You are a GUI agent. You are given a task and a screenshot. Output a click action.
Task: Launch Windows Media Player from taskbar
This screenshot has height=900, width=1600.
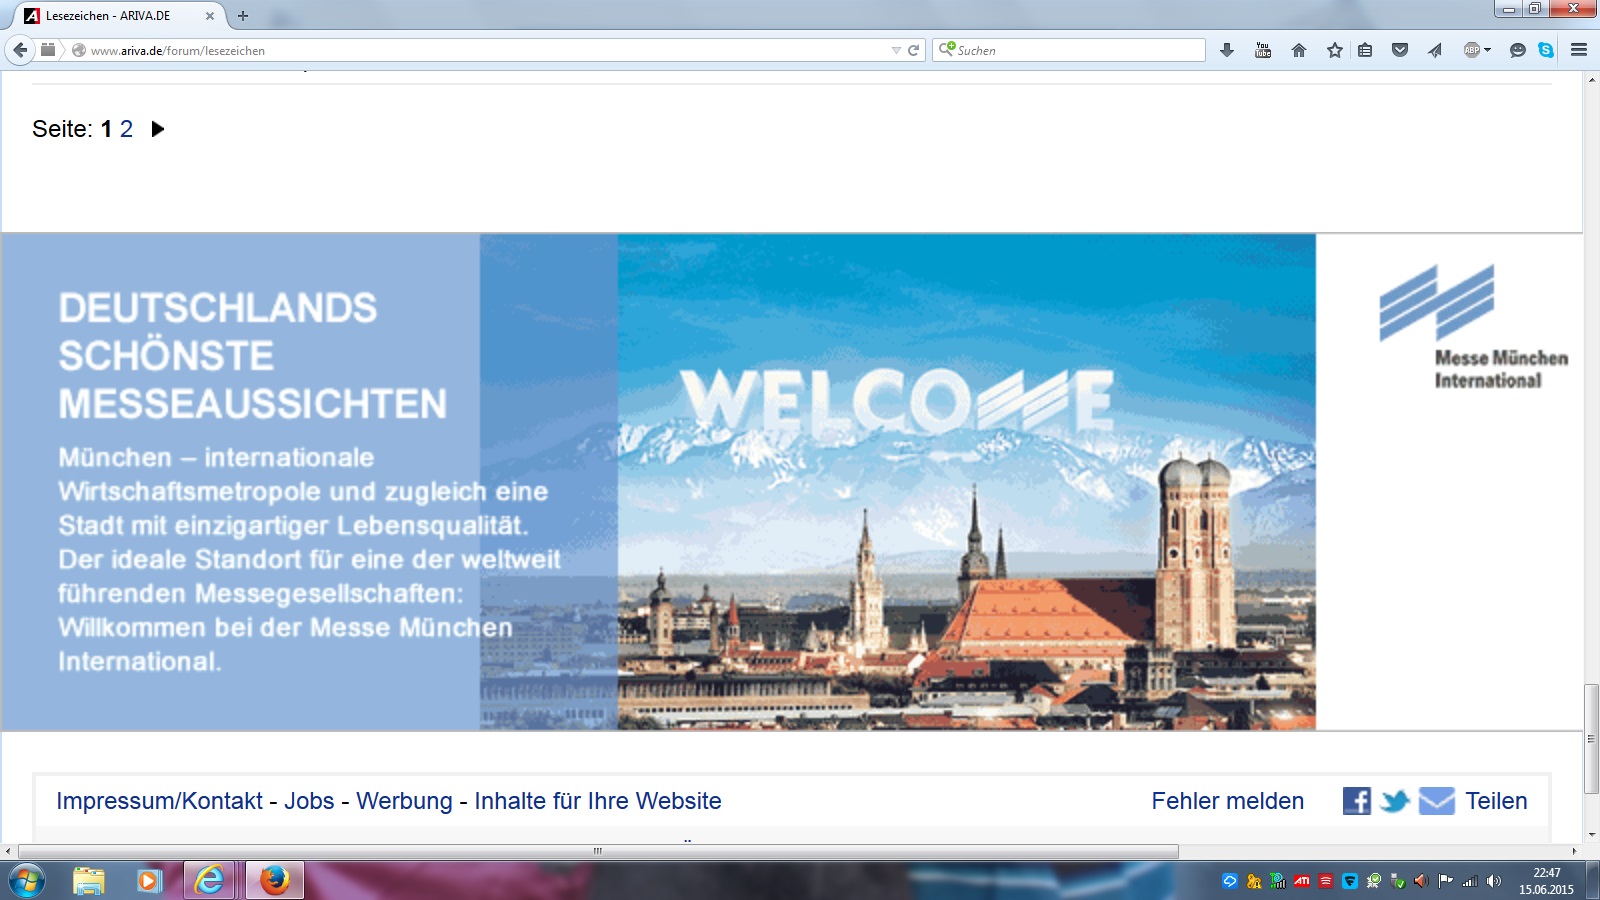pos(149,881)
